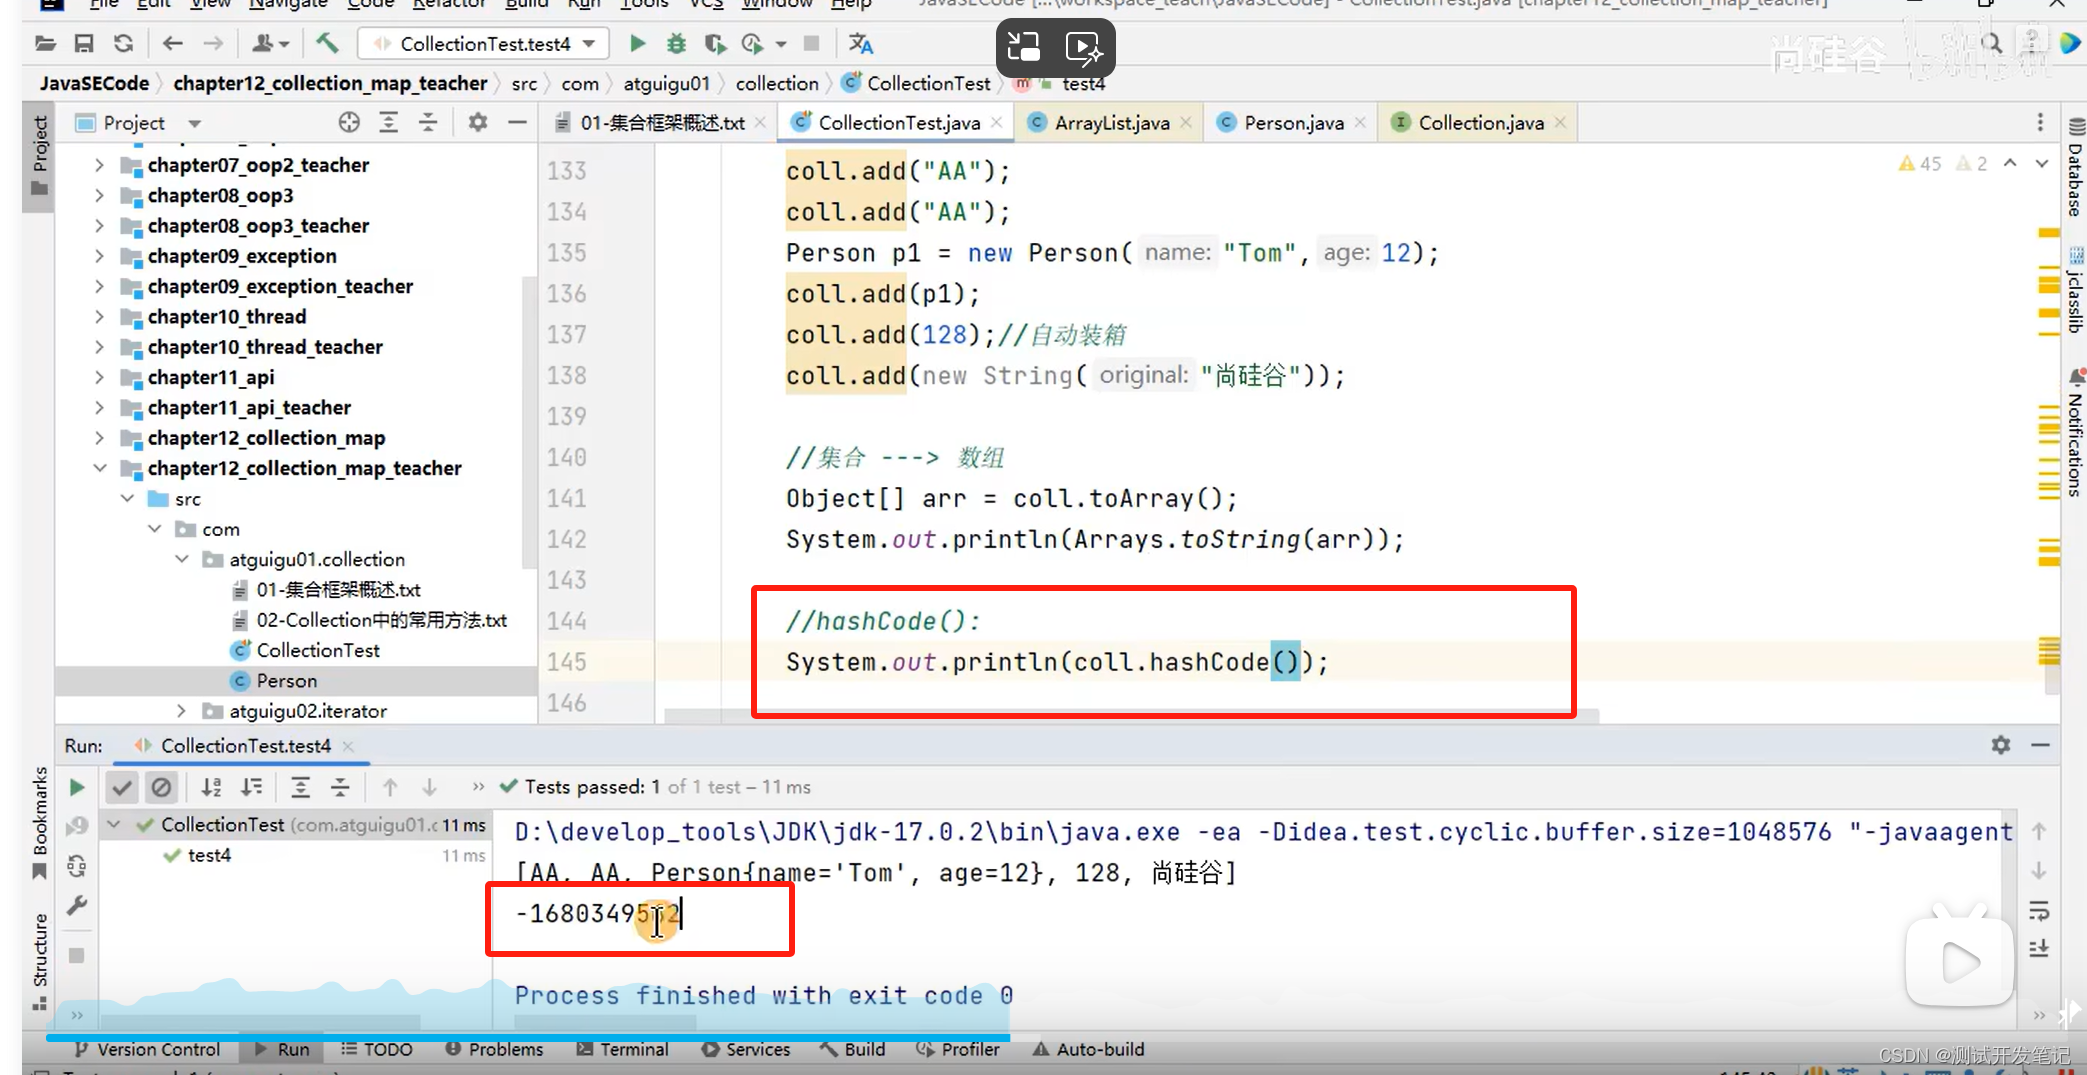Collapse CollectionTest node in test tree
The height and width of the screenshot is (1075, 2087).
pos(114,825)
